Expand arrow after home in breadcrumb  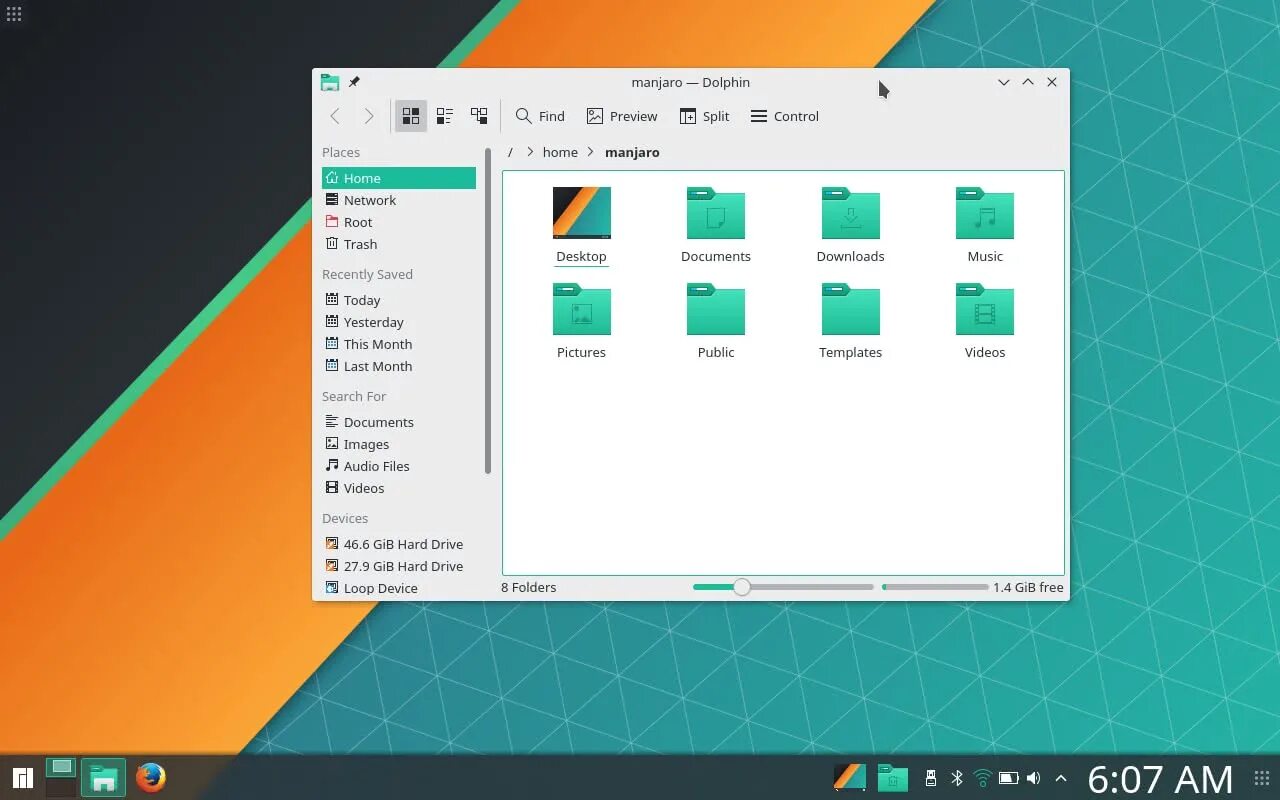(x=591, y=152)
